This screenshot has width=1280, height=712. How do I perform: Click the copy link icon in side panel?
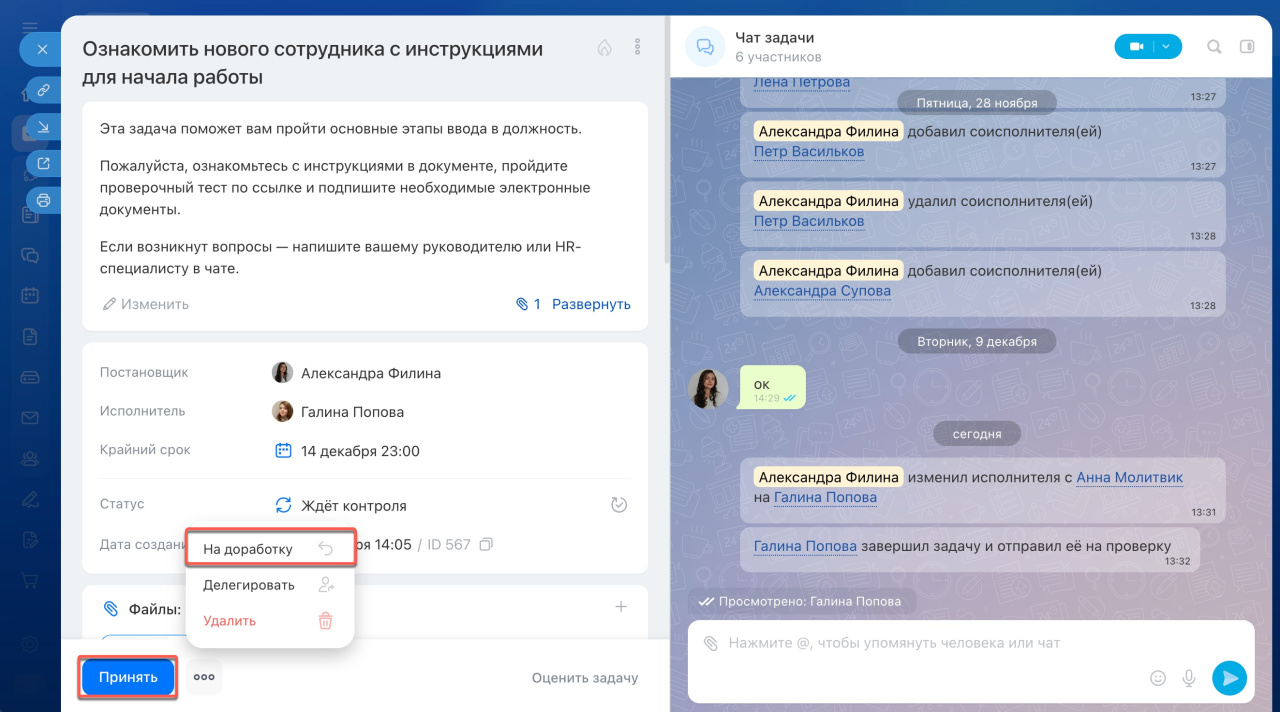click(x=43, y=90)
